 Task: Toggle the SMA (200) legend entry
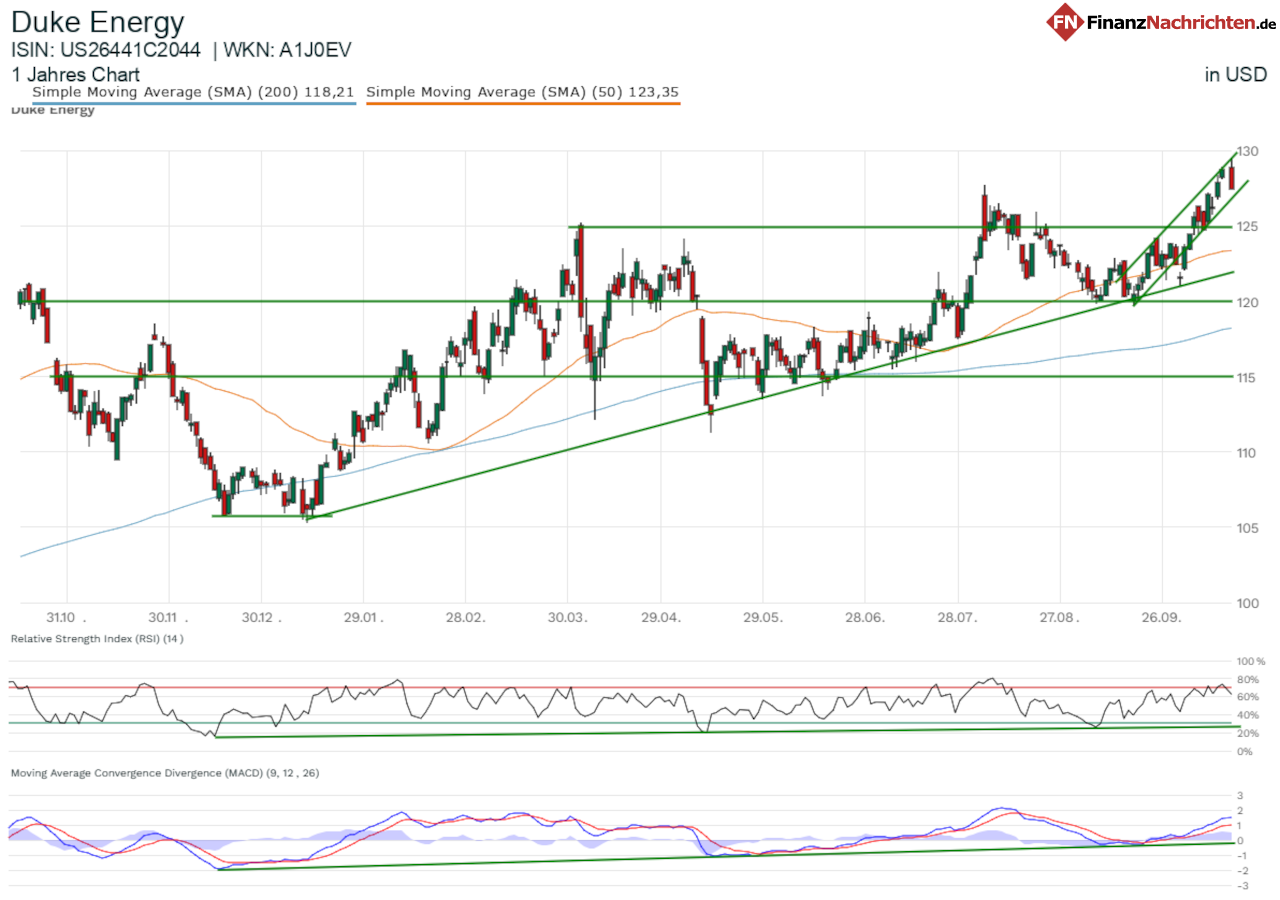tap(193, 92)
